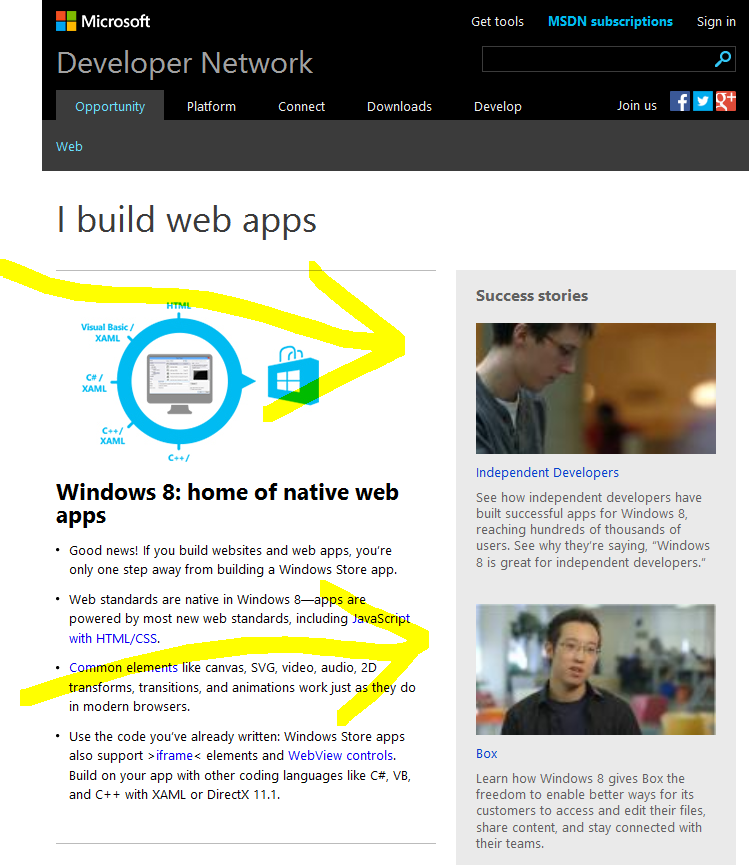Click Get tools link

pyautogui.click(x=497, y=22)
